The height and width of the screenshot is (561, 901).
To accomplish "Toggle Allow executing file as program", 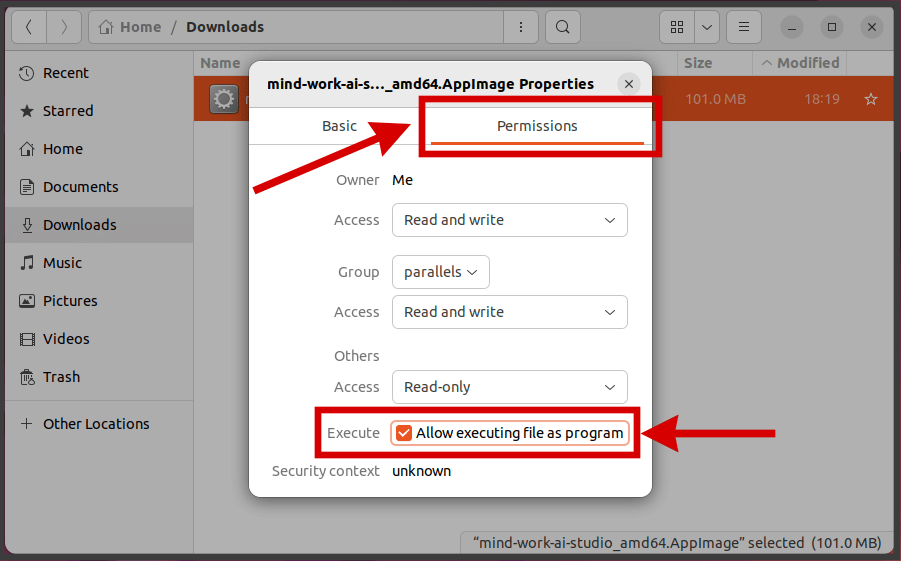I will point(404,433).
